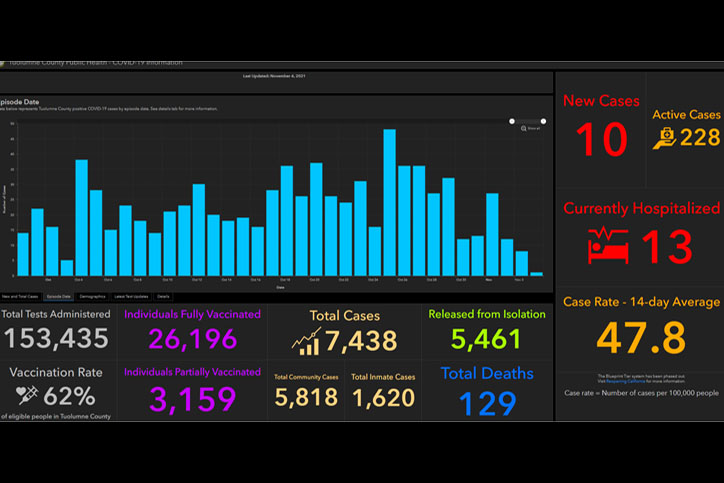The image size is (724, 483).
Task: Click the rising chart icon beside Total Cases
Action: coord(306,341)
